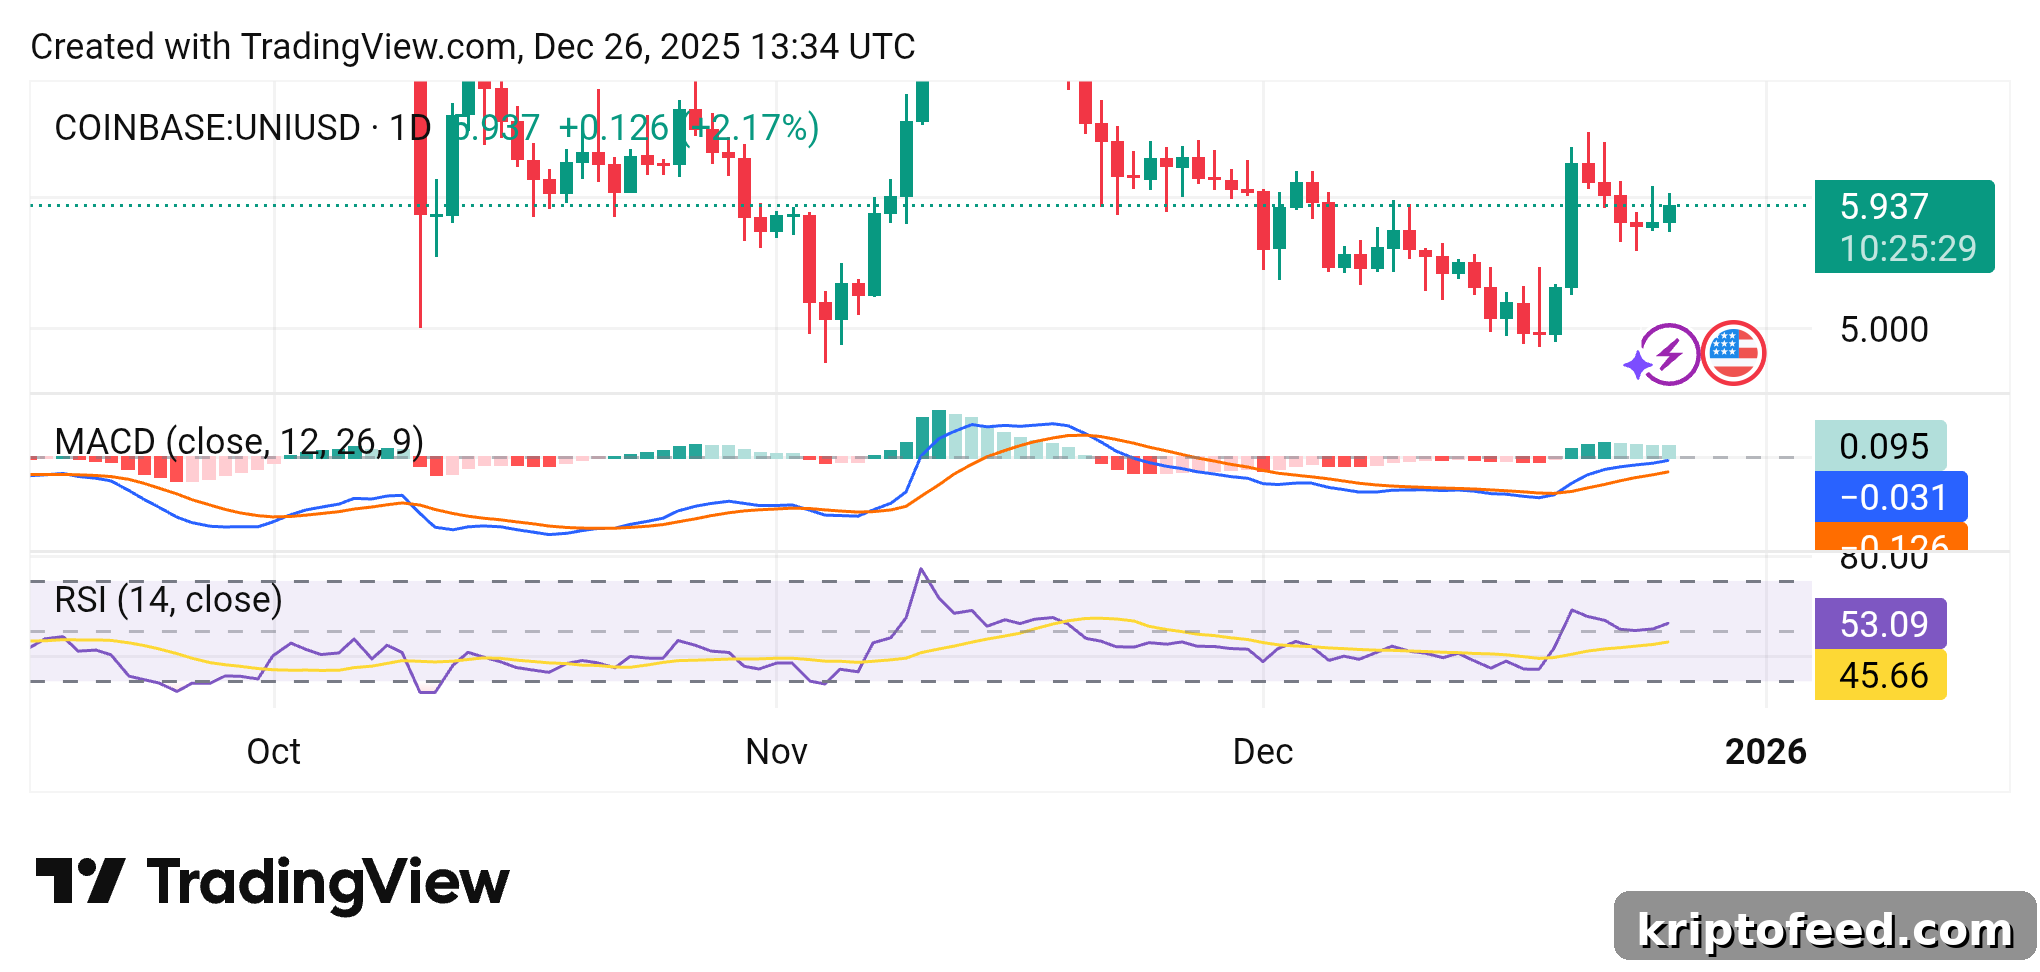Click the orange MACD signal value tag
This screenshot has height=972, width=2040.
click(1891, 537)
